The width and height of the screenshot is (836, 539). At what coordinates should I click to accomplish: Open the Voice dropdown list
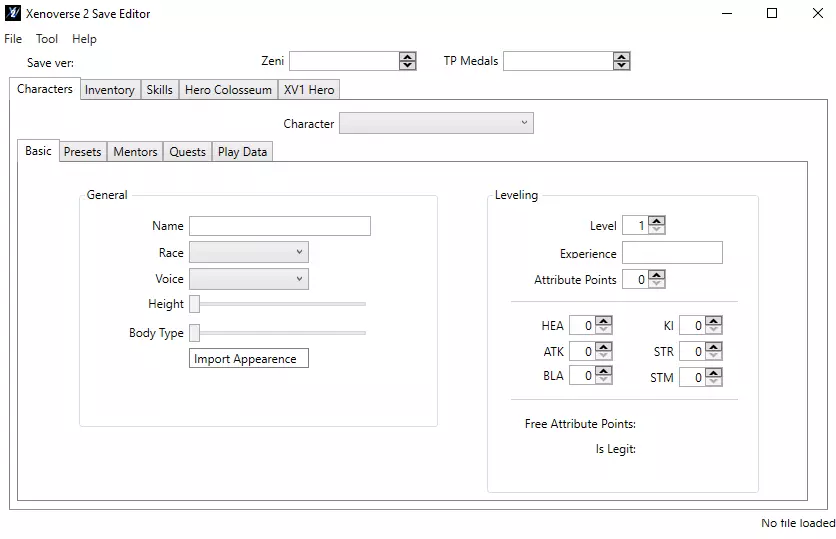click(x=248, y=279)
